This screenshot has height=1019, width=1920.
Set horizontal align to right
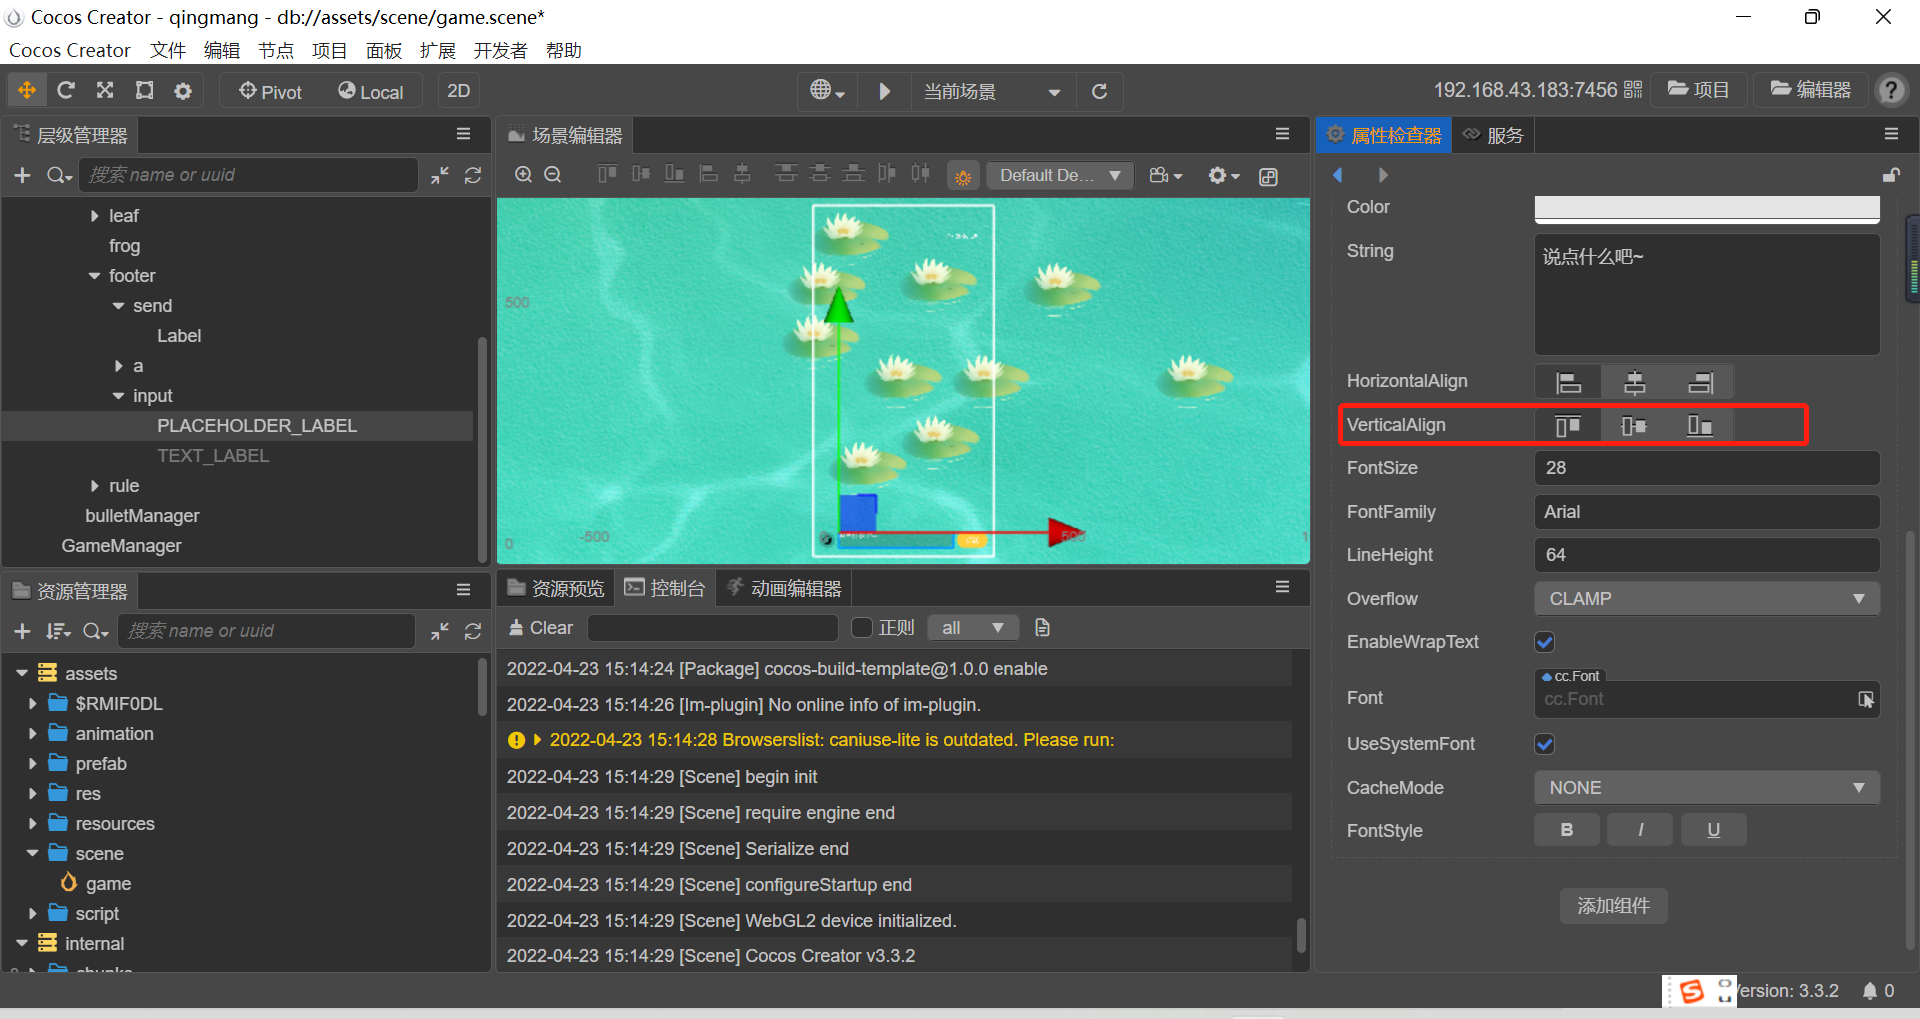(1700, 382)
